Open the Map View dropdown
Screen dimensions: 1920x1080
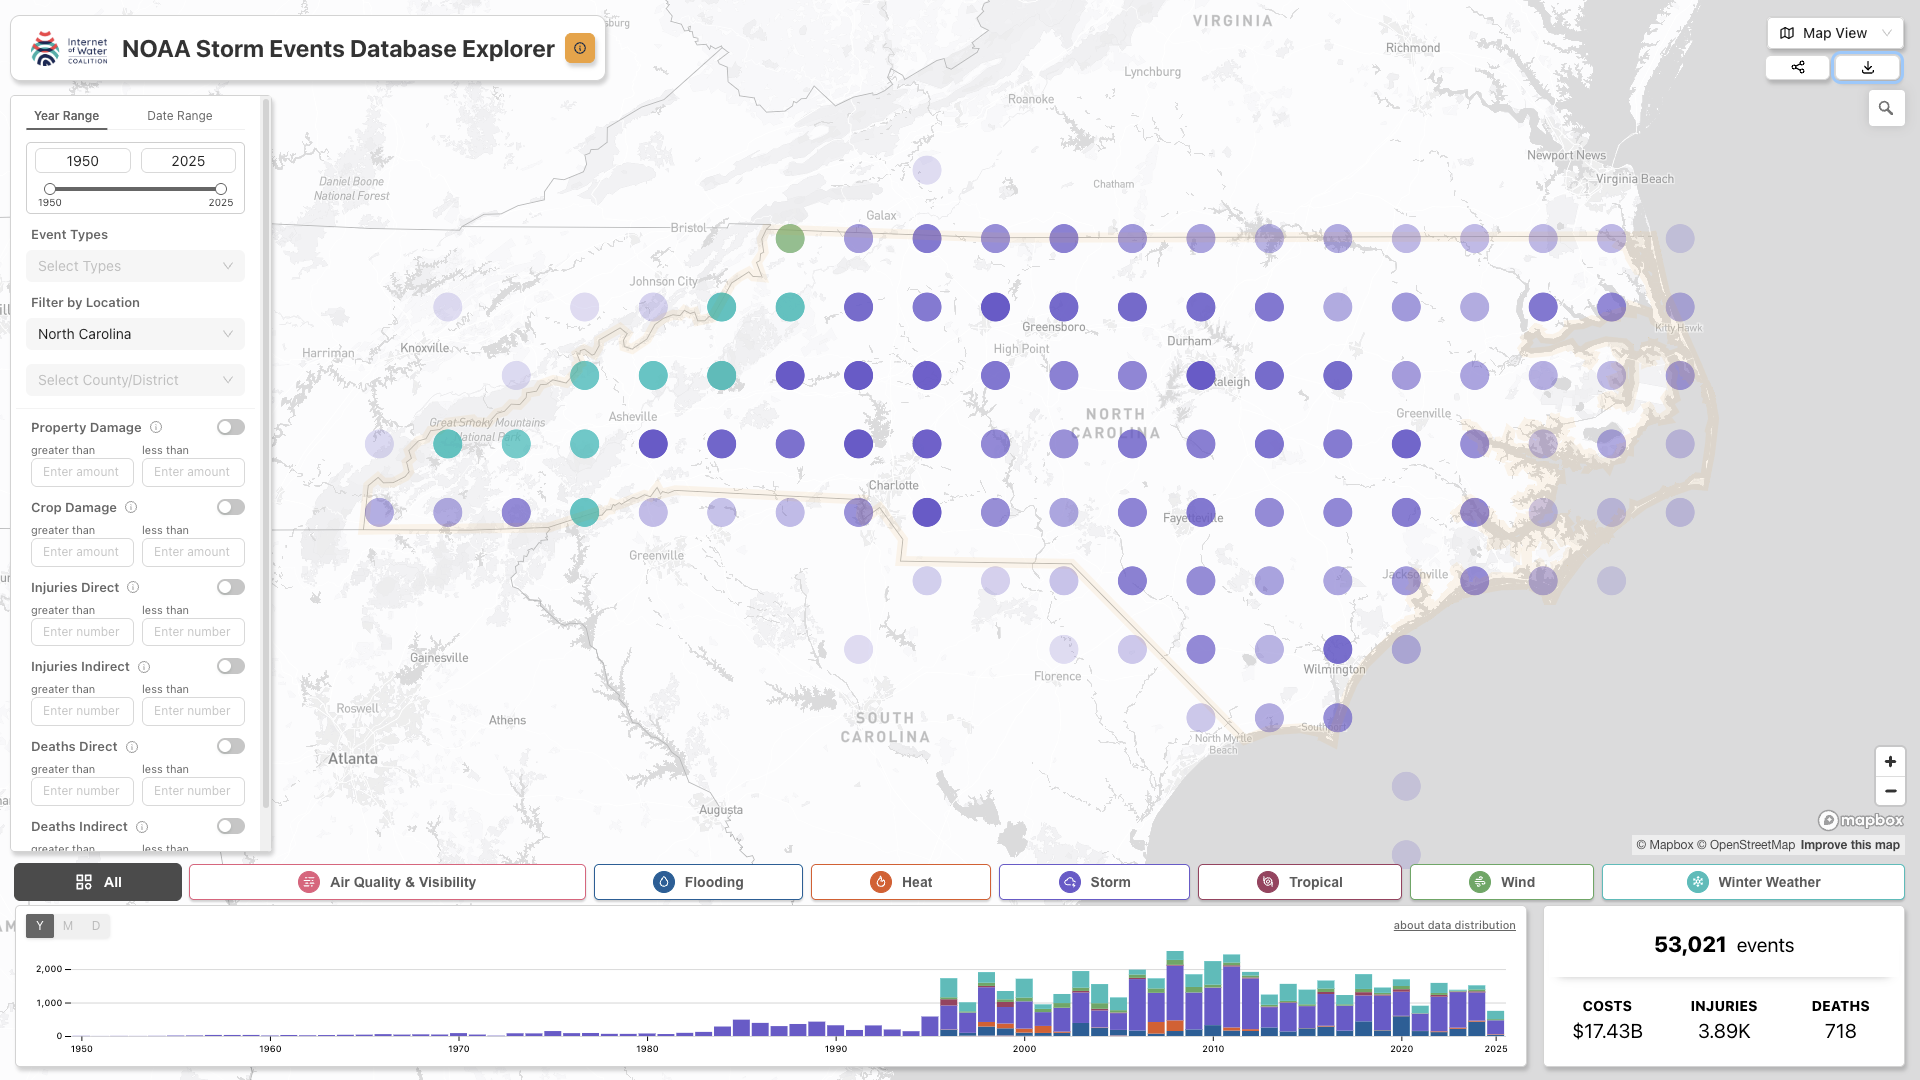pyautogui.click(x=1835, y=33)
